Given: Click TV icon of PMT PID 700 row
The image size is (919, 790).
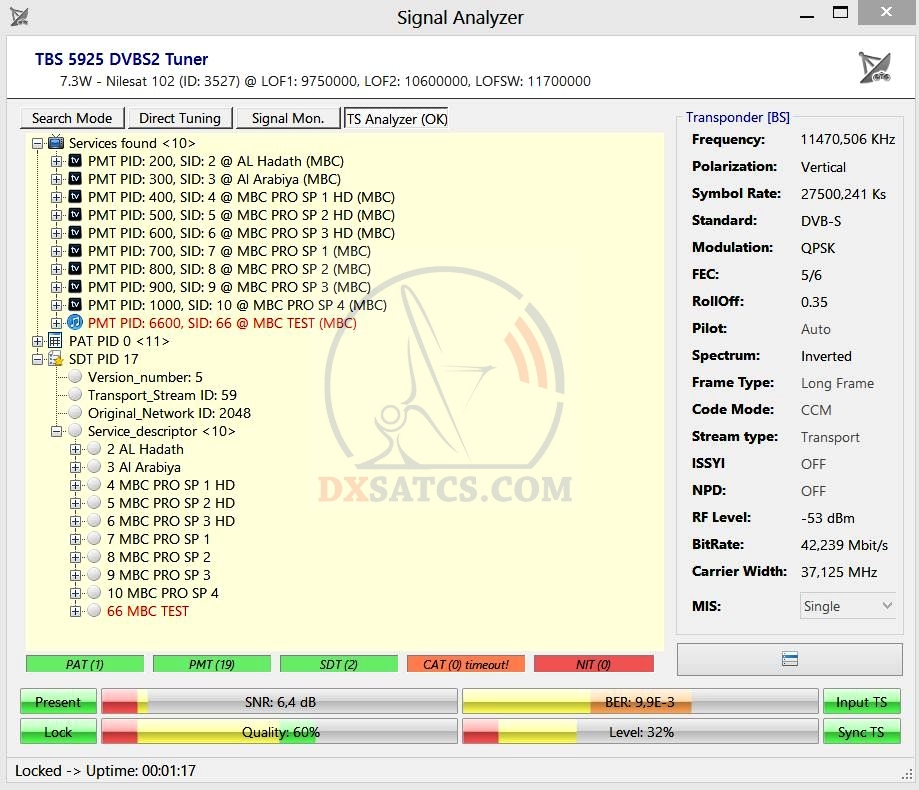Looking at the screenshot, I should pos(75,251).
